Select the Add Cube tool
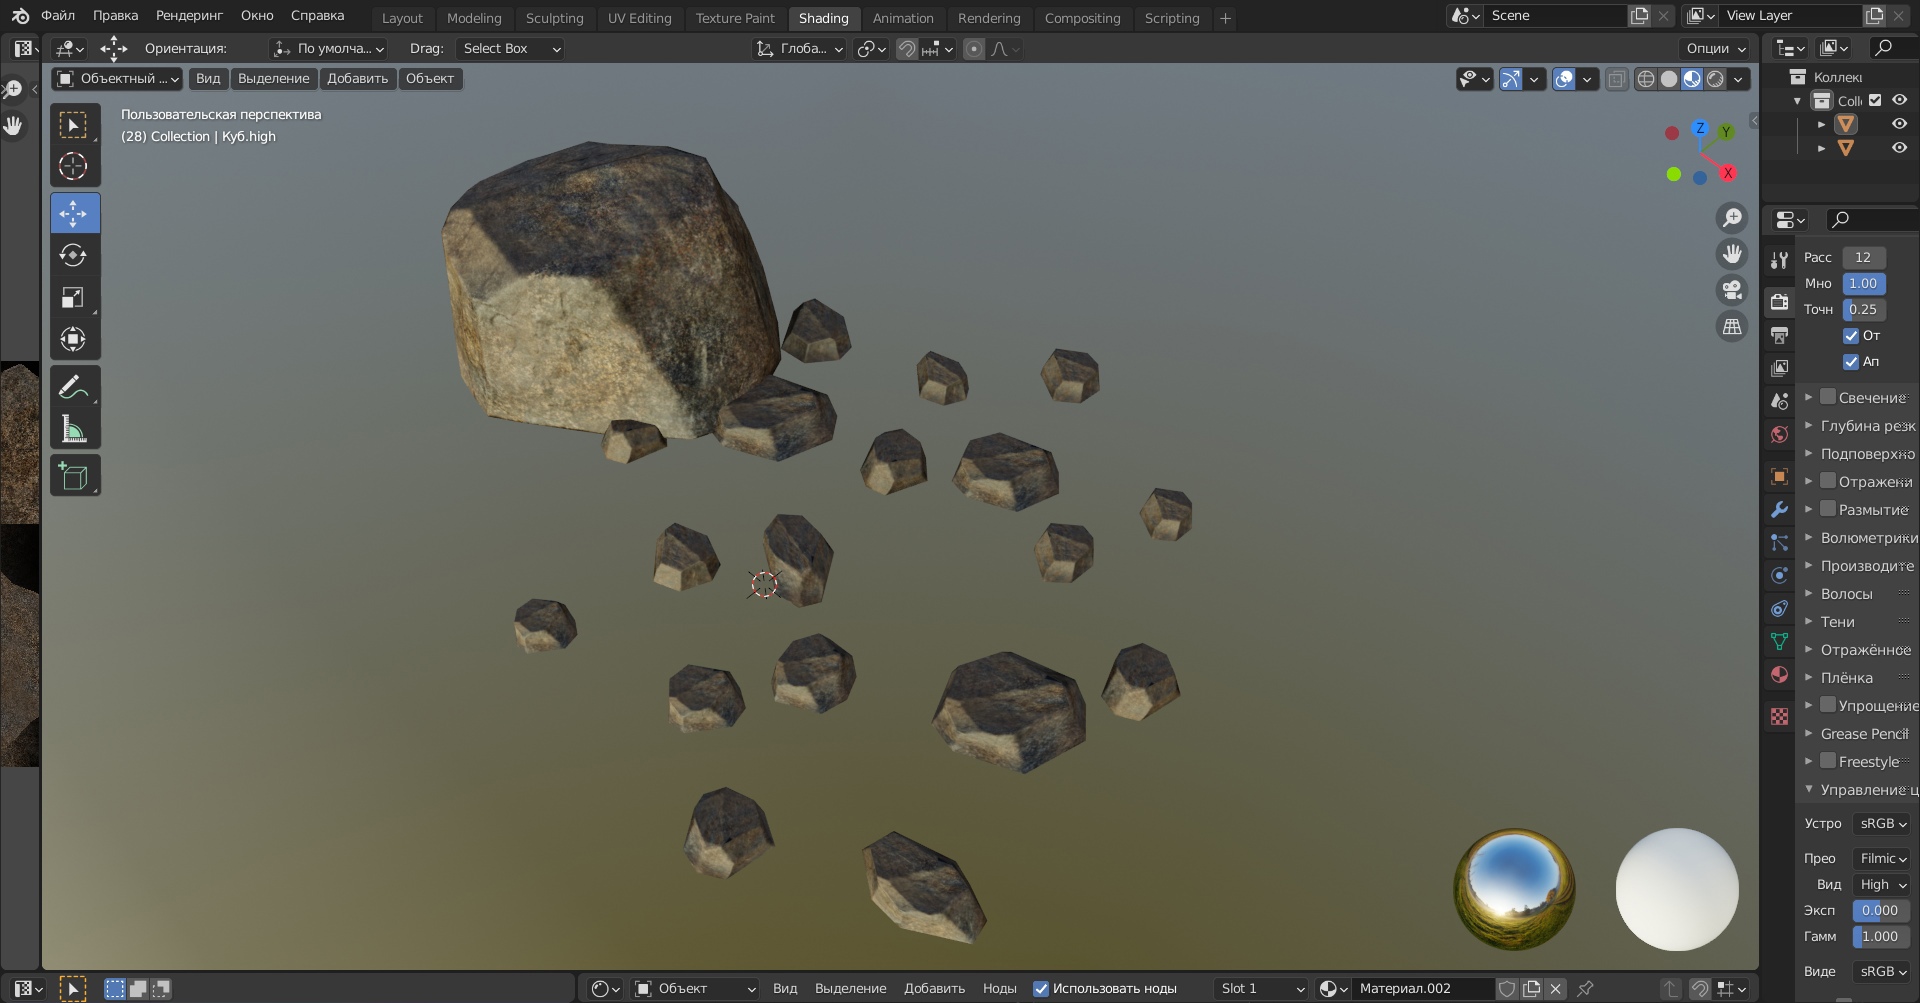The width and height of the screenshot is (1920, 1003). [74, 476]
